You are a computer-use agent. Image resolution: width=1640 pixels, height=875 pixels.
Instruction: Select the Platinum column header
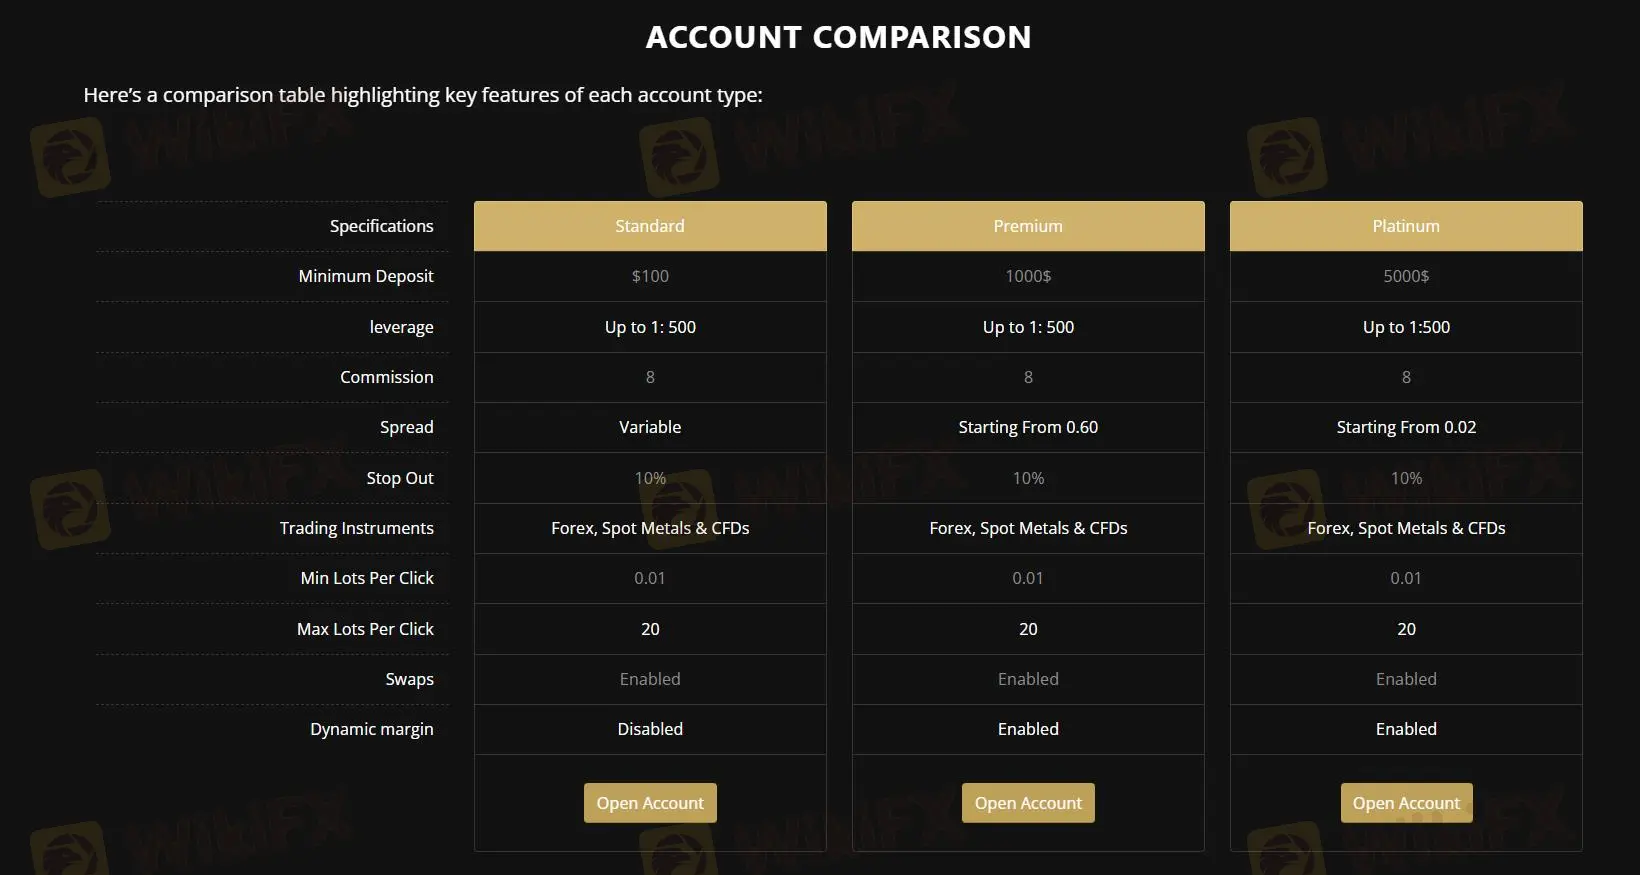(x=1405, y=225)
